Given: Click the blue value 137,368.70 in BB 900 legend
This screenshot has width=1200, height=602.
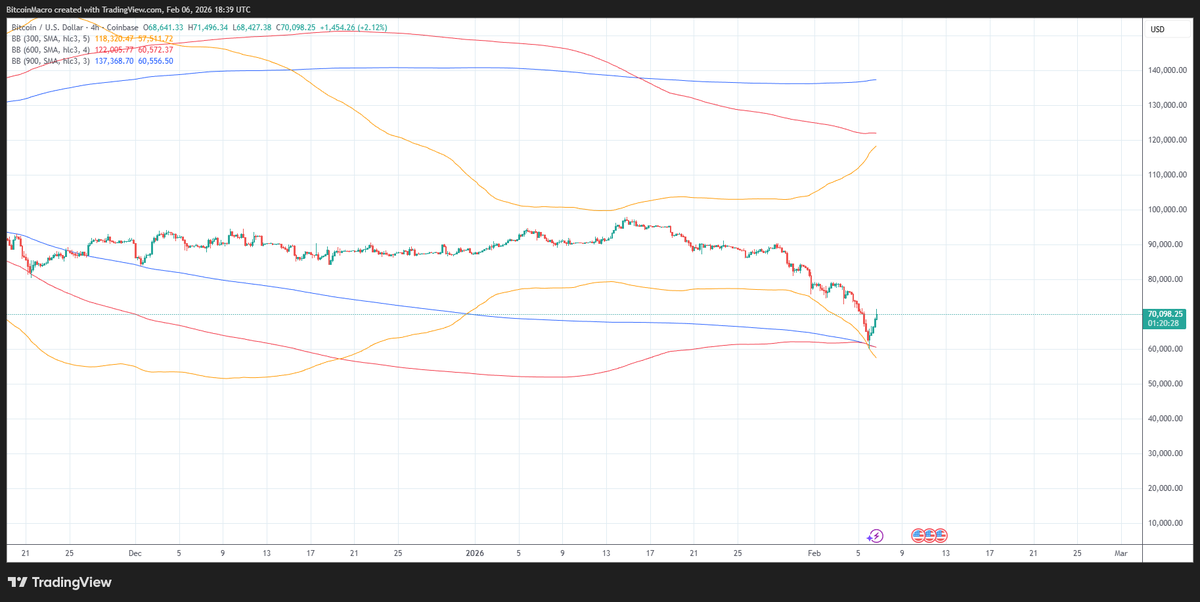Looking at the screenshot, I should (x=113, y=60).
